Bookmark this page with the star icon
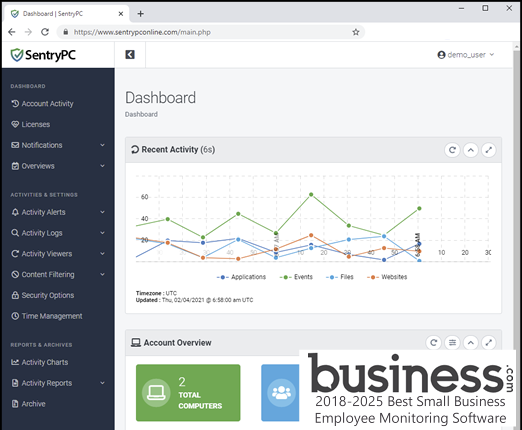Image resolution: width=522 pixels, height=430 pixels. point(356,32)
